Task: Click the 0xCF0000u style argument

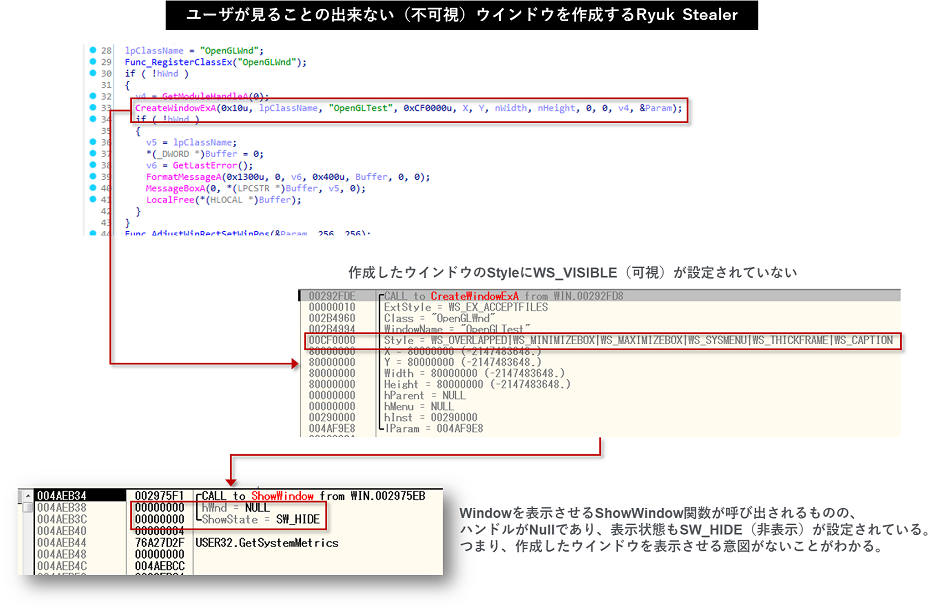Action: 430,108
